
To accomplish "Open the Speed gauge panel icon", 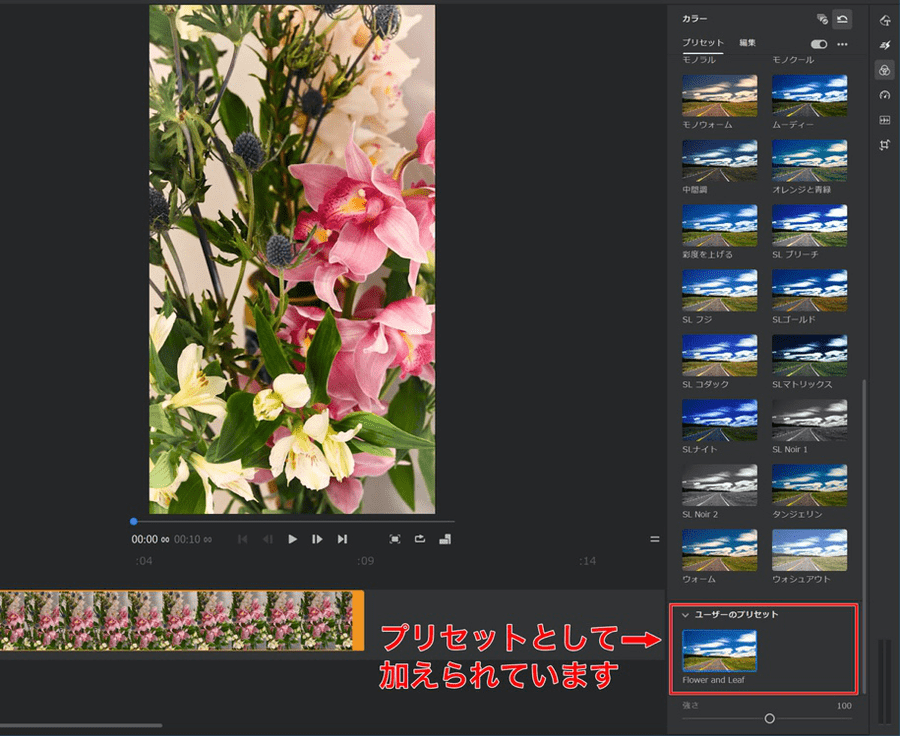I will coord(884,95).
